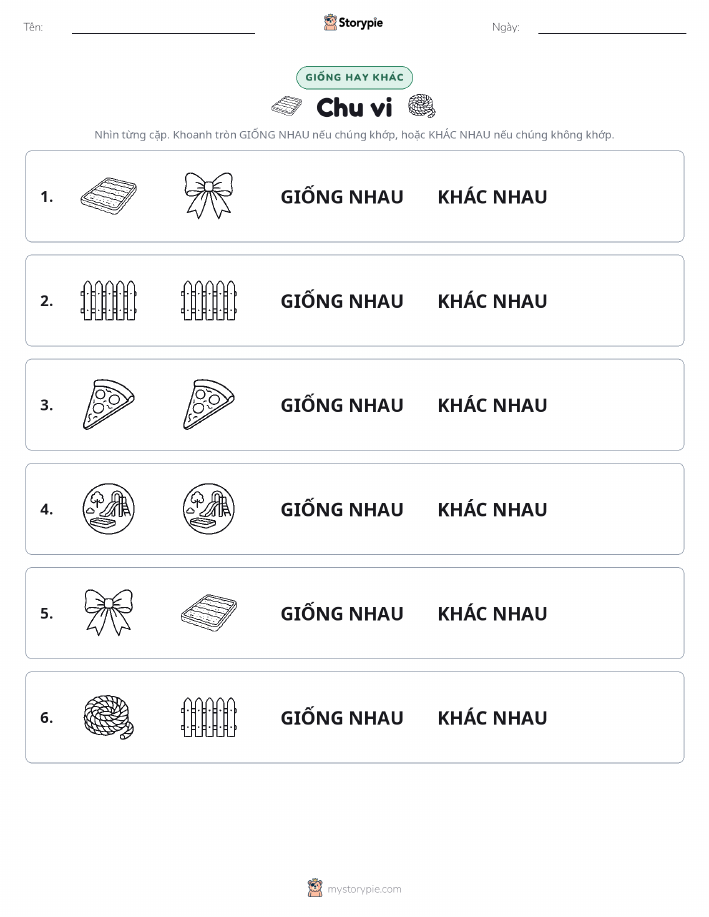Click the Ngày date line field
Screen dimensions: 709x917
click(612, 27)
